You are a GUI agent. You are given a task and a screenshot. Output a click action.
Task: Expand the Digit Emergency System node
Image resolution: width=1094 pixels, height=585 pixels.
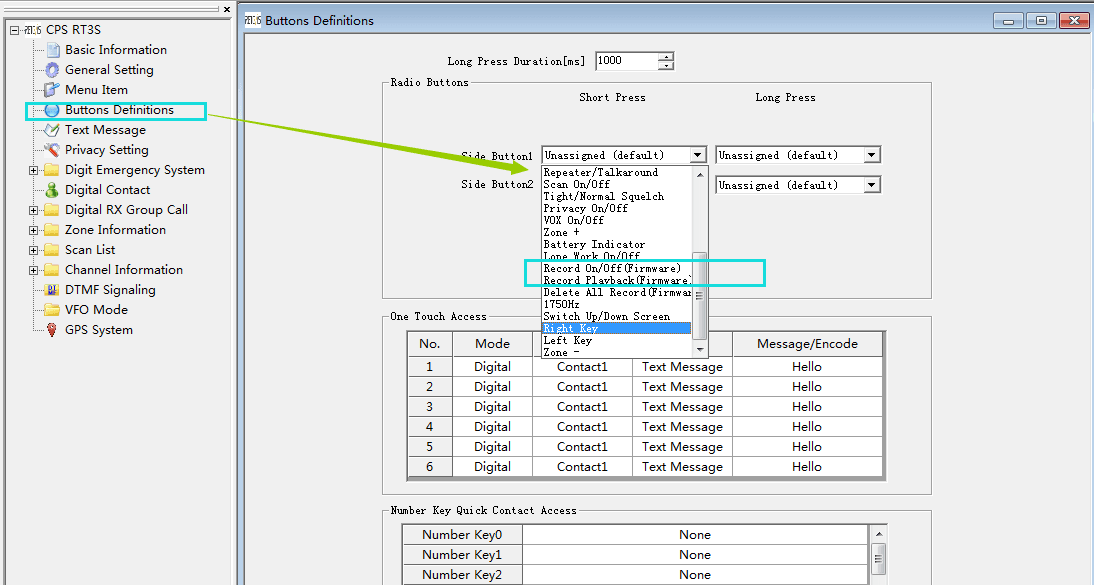[x=34, y=170]
